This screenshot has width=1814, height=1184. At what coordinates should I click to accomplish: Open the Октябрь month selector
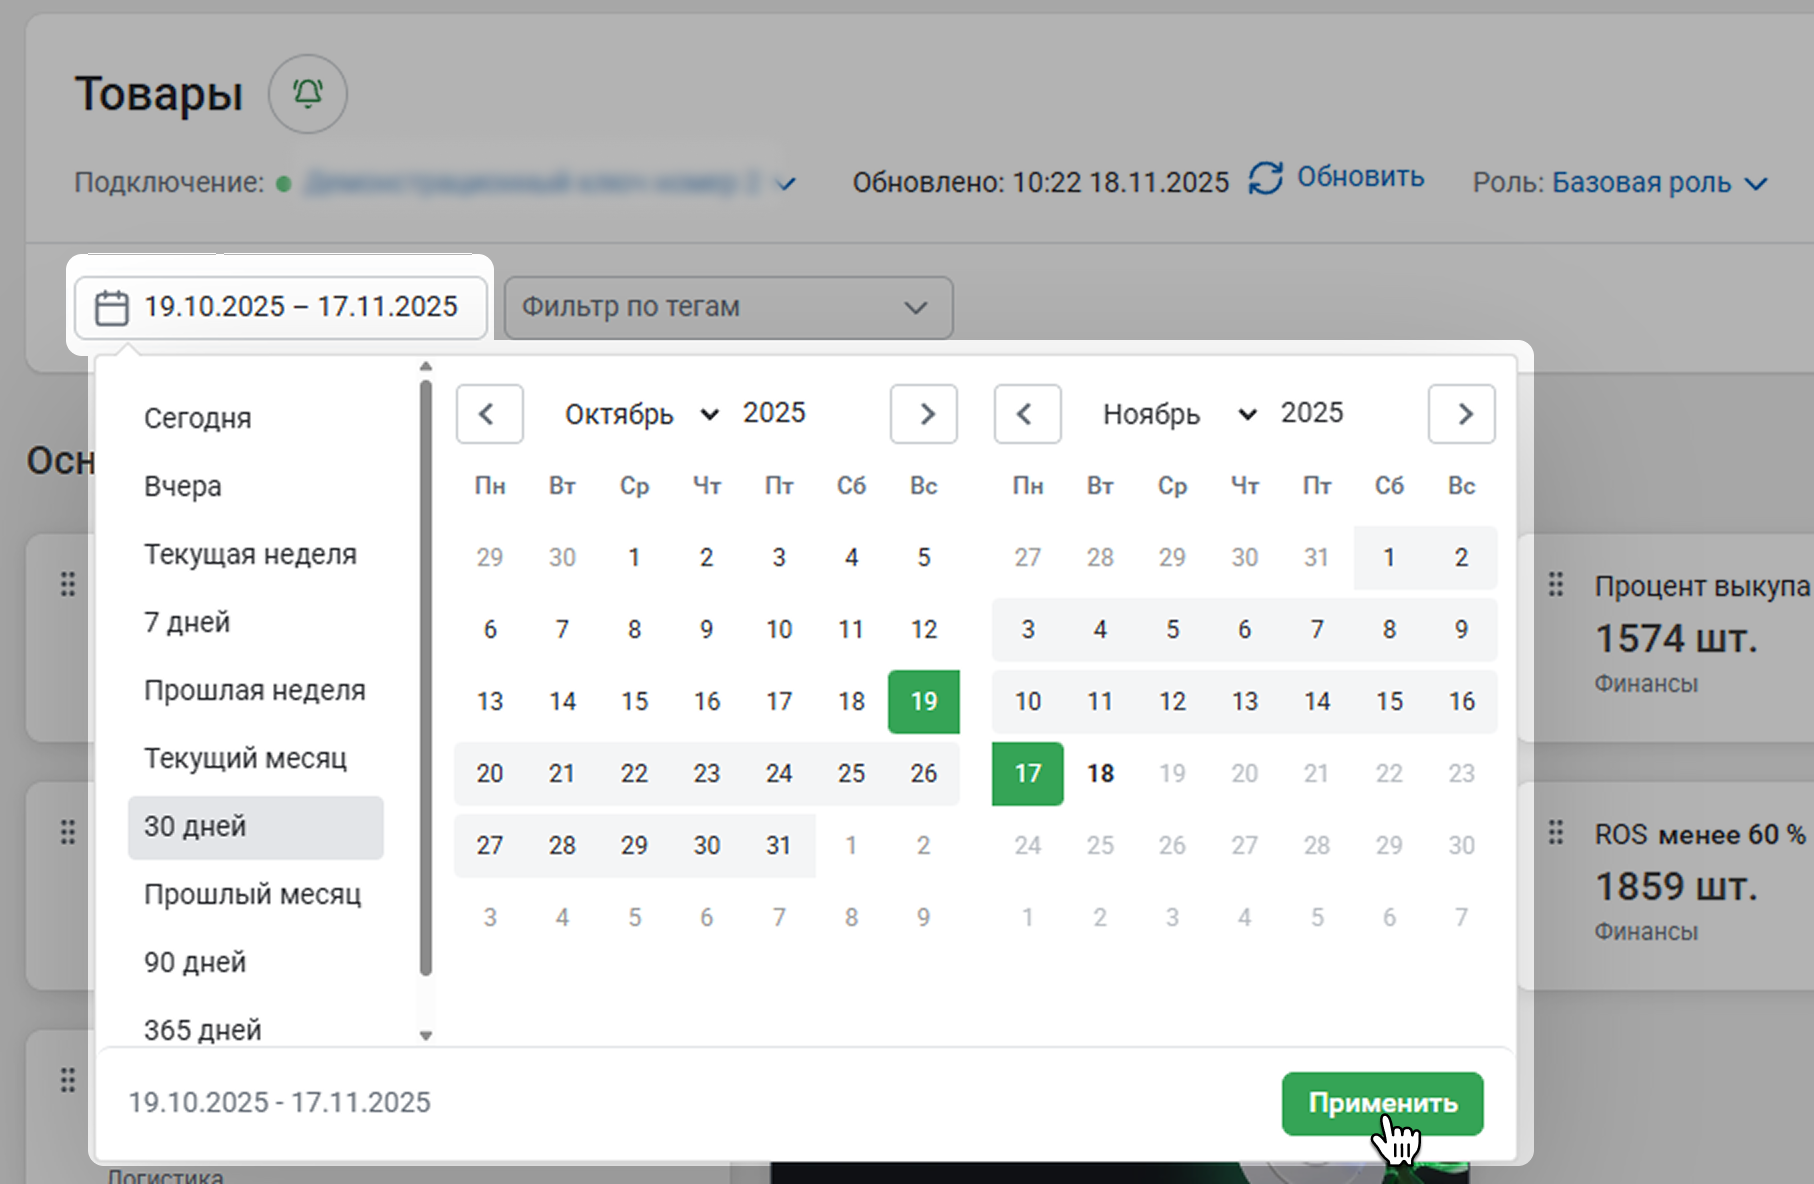640,414
